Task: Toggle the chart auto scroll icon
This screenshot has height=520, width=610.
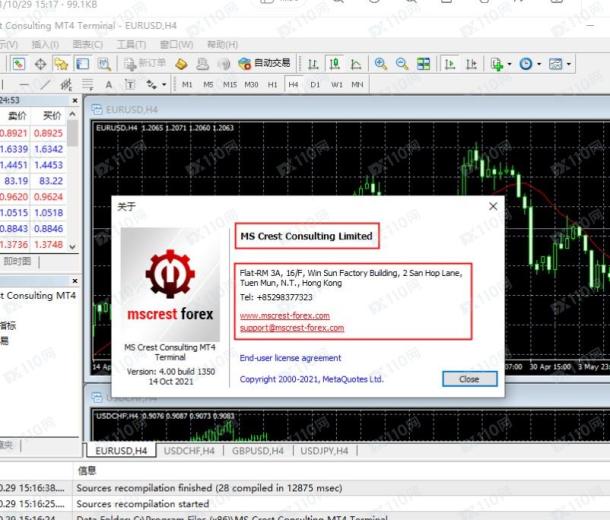Action: [x=450, y=63]
